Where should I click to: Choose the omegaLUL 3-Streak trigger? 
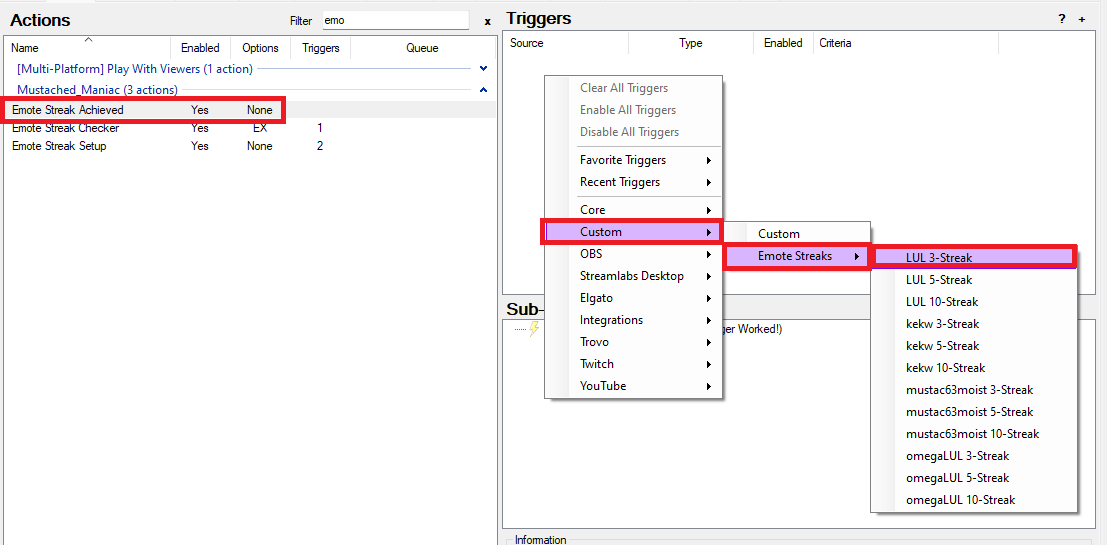tap(974, 455)
